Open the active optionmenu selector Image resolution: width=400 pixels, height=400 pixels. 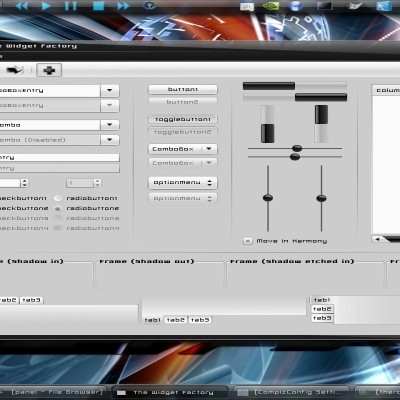click(x=183, y=182)
